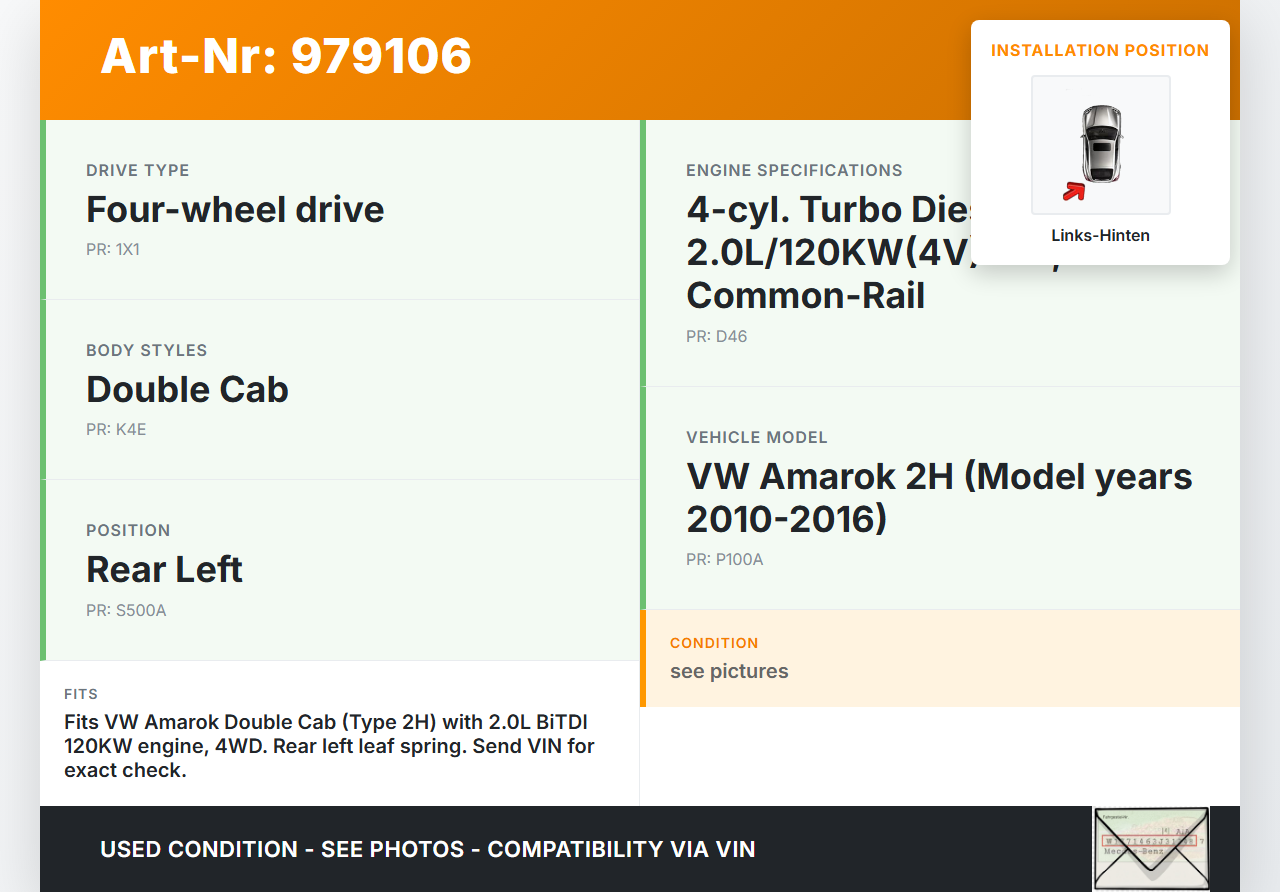Image resolution: width=1280 pixels, height=892 pixels.
Task: Click the 'see pictures' condition text
Action: pos(729,671)
